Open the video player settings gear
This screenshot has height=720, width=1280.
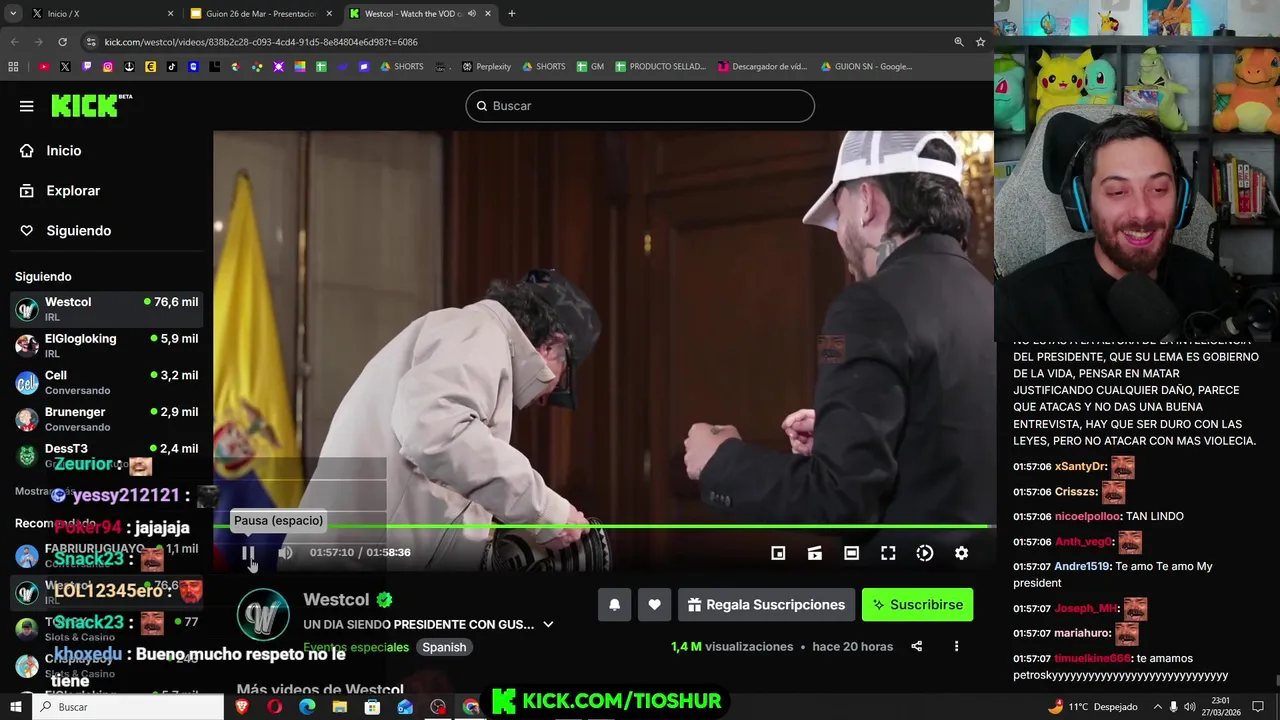coord(961,553)
